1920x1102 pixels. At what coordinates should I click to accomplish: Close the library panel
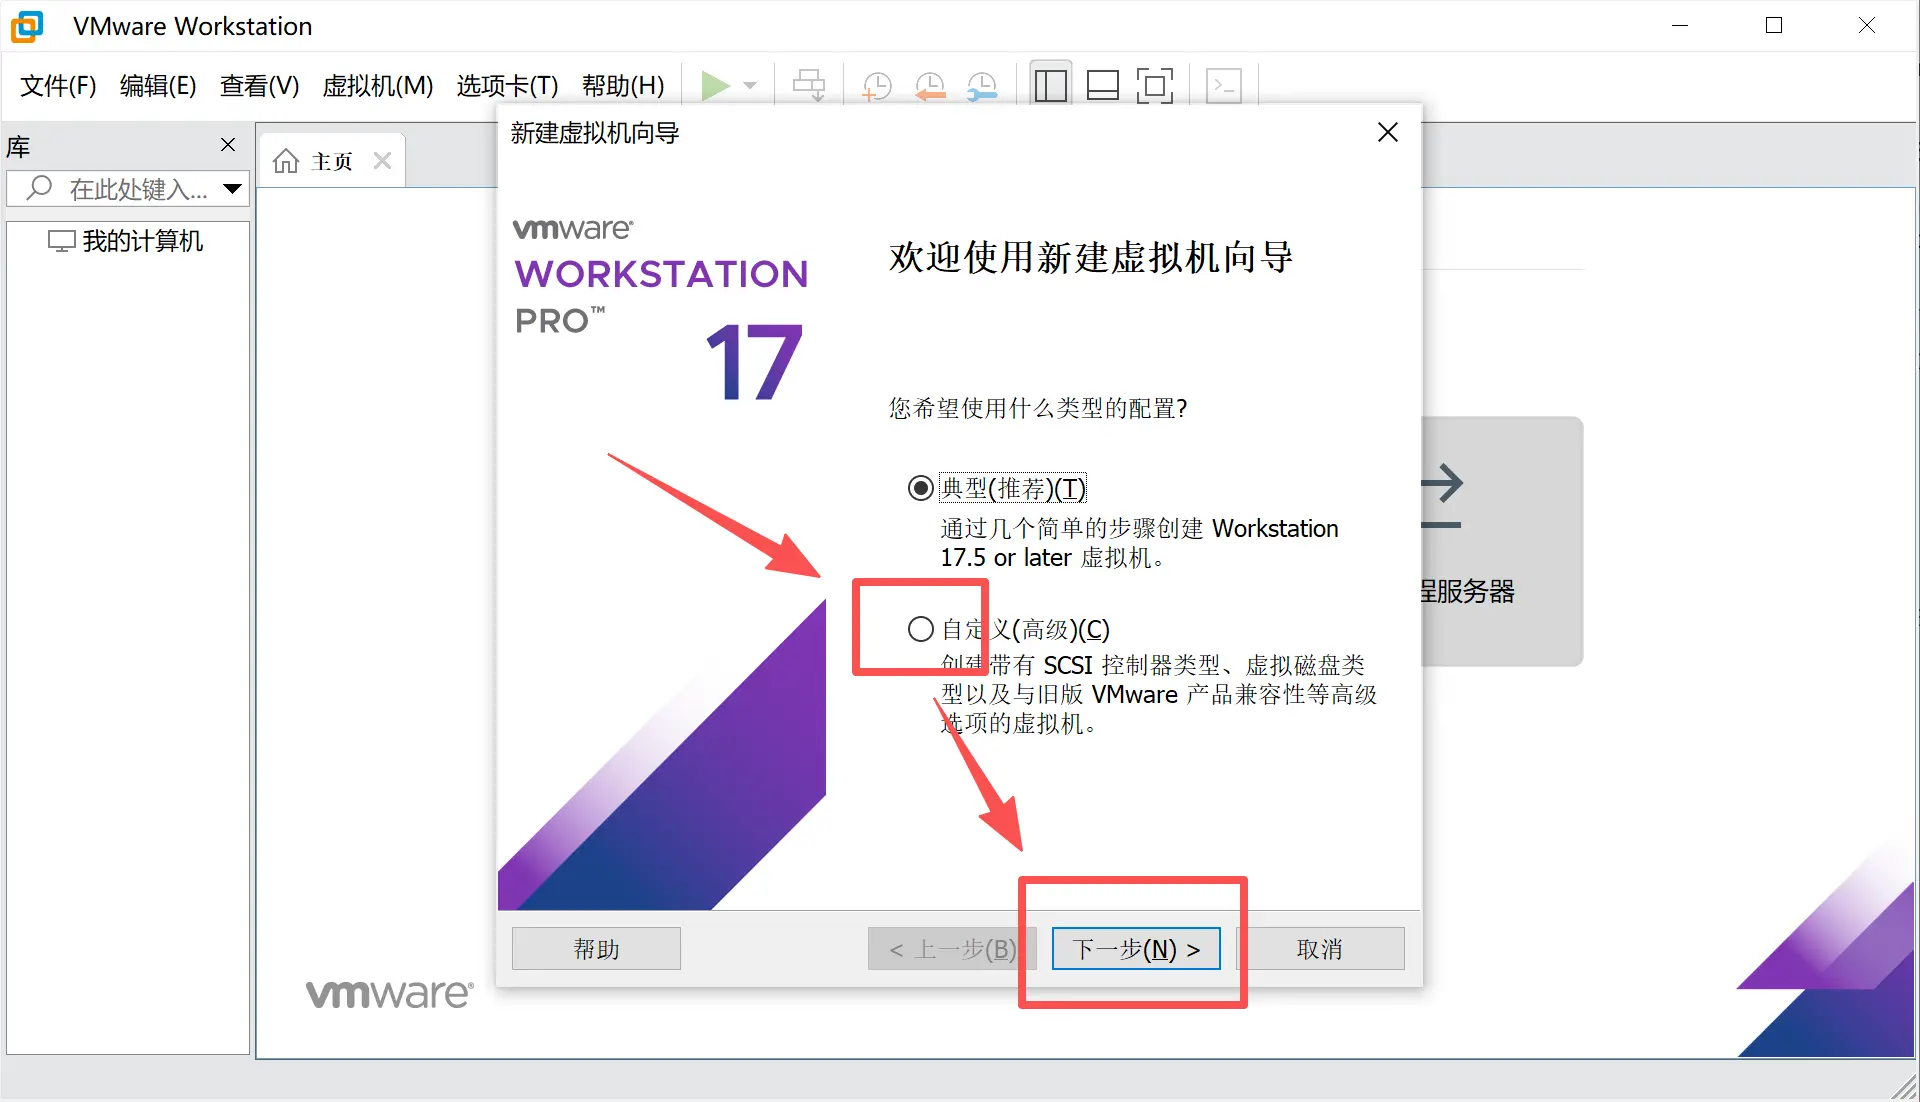pos(228,145)
